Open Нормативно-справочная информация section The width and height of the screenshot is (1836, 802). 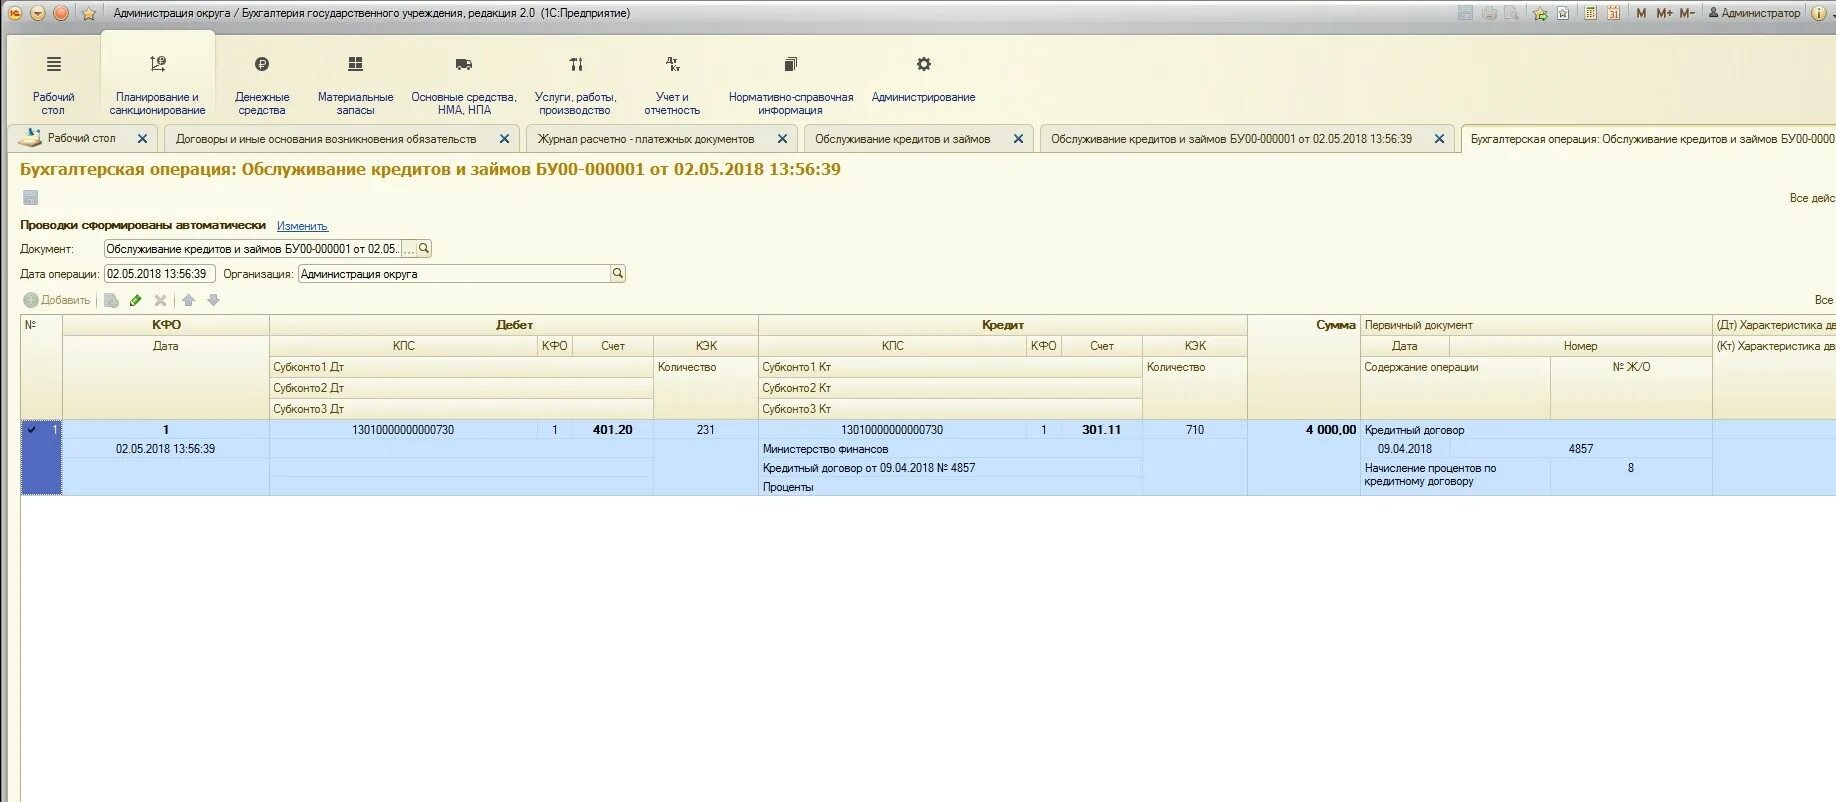pos(790,84)
